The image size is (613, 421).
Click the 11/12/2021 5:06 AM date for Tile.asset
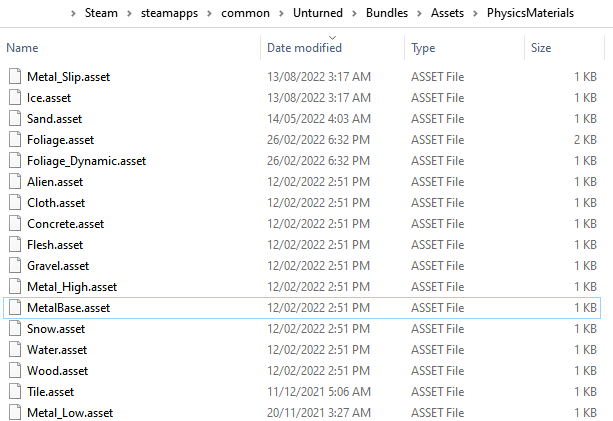tap(319, 392)
